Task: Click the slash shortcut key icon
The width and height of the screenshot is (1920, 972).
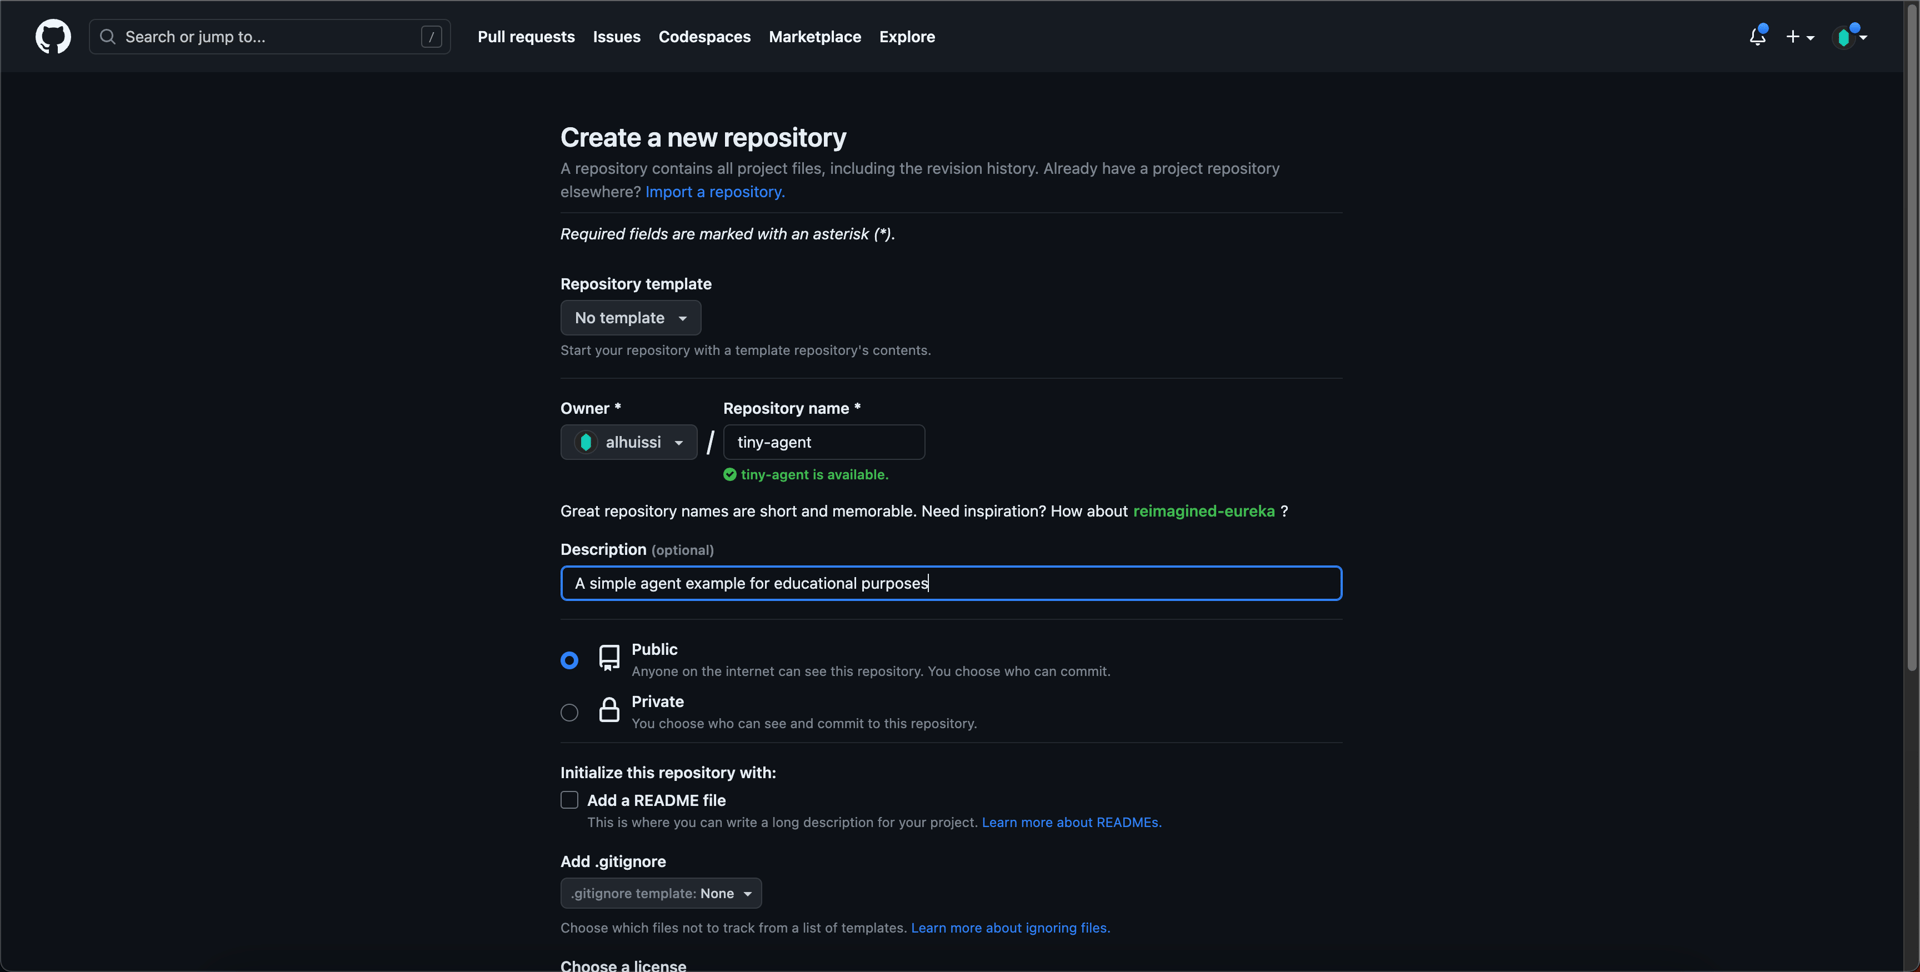Action: [x=431, y=37]
